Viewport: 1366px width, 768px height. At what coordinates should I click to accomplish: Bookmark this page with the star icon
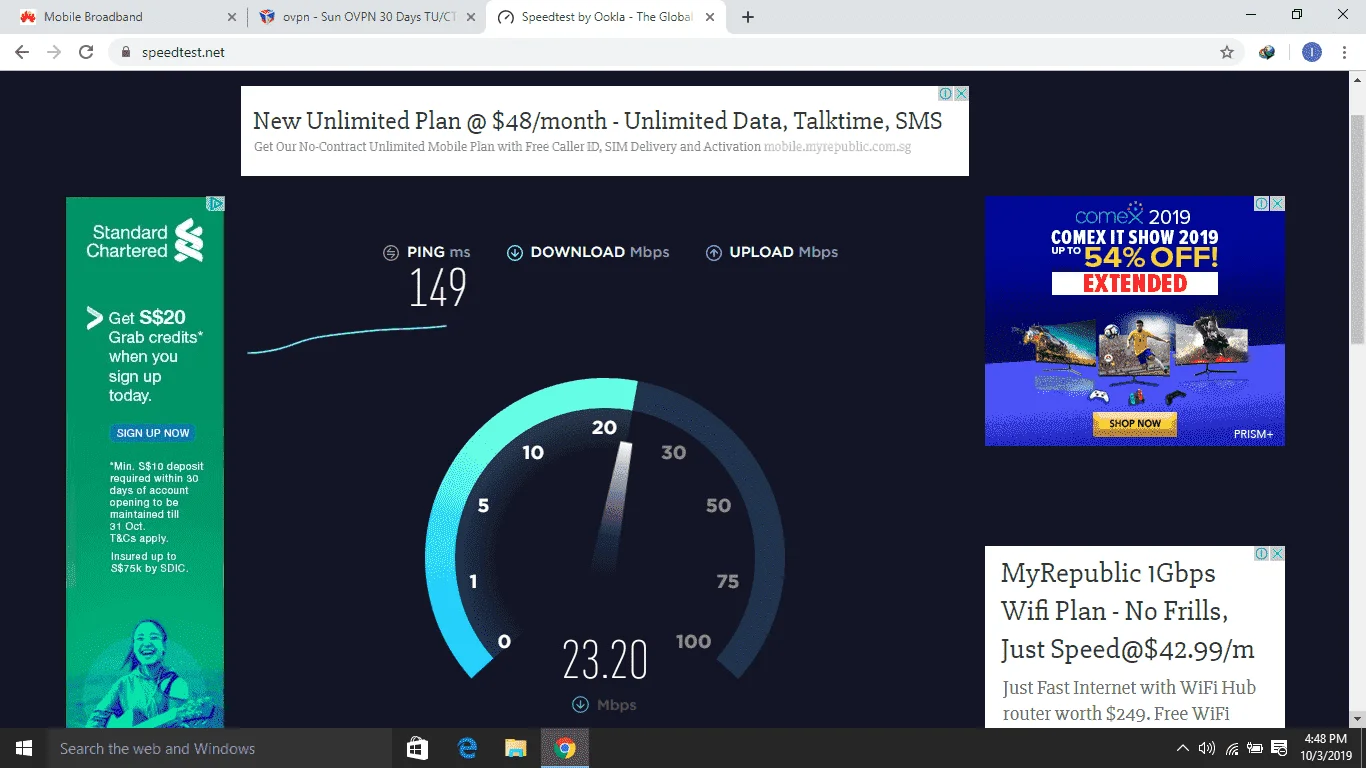(x=1227, y=53)
